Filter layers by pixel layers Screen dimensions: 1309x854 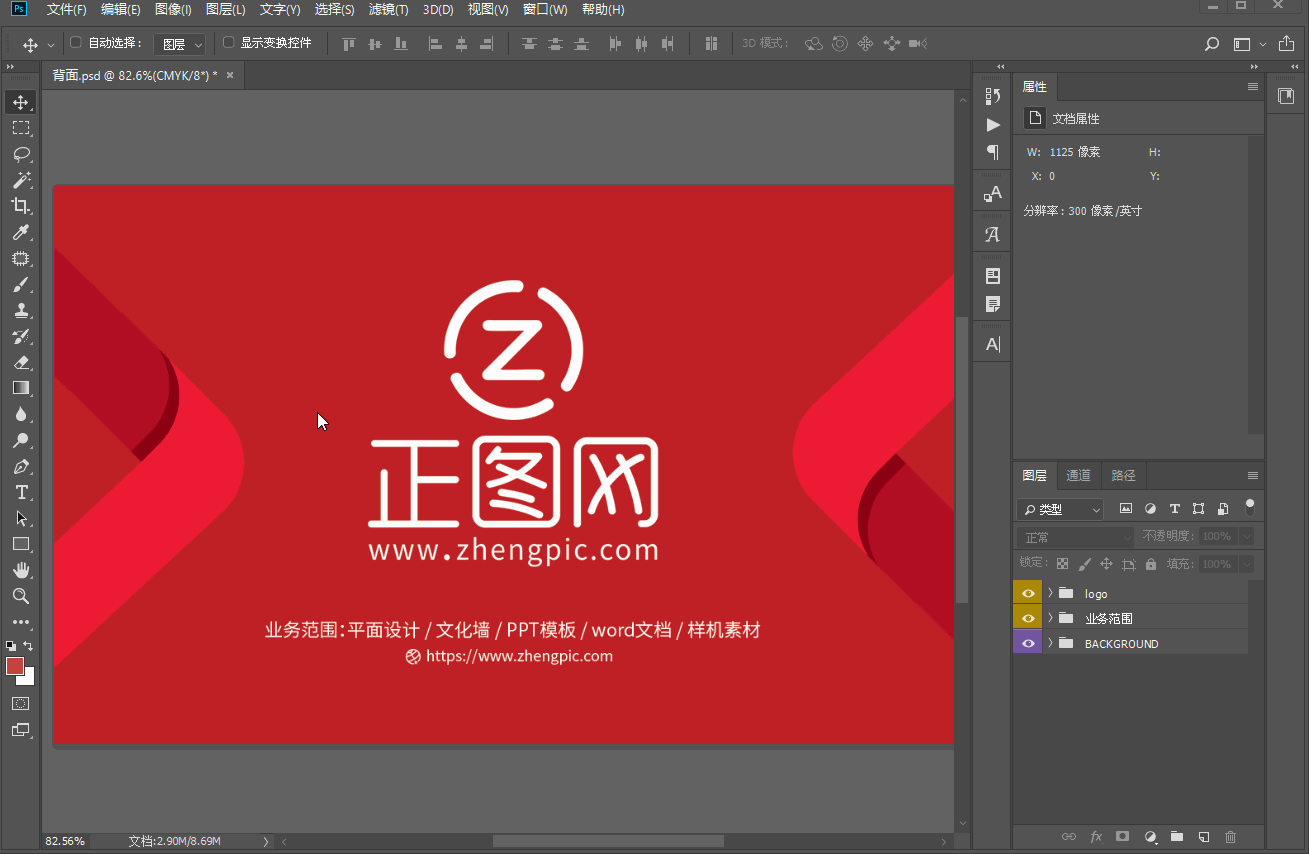1126,509
